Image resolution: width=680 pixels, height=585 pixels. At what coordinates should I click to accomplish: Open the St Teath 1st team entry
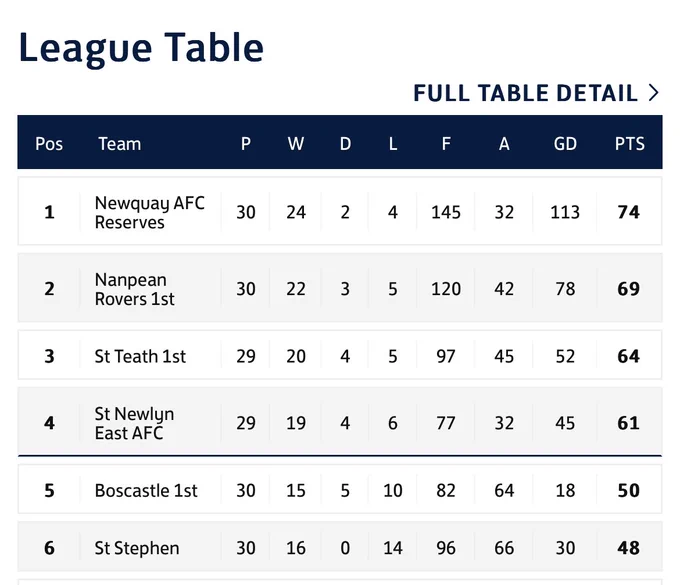coord(140,356)
